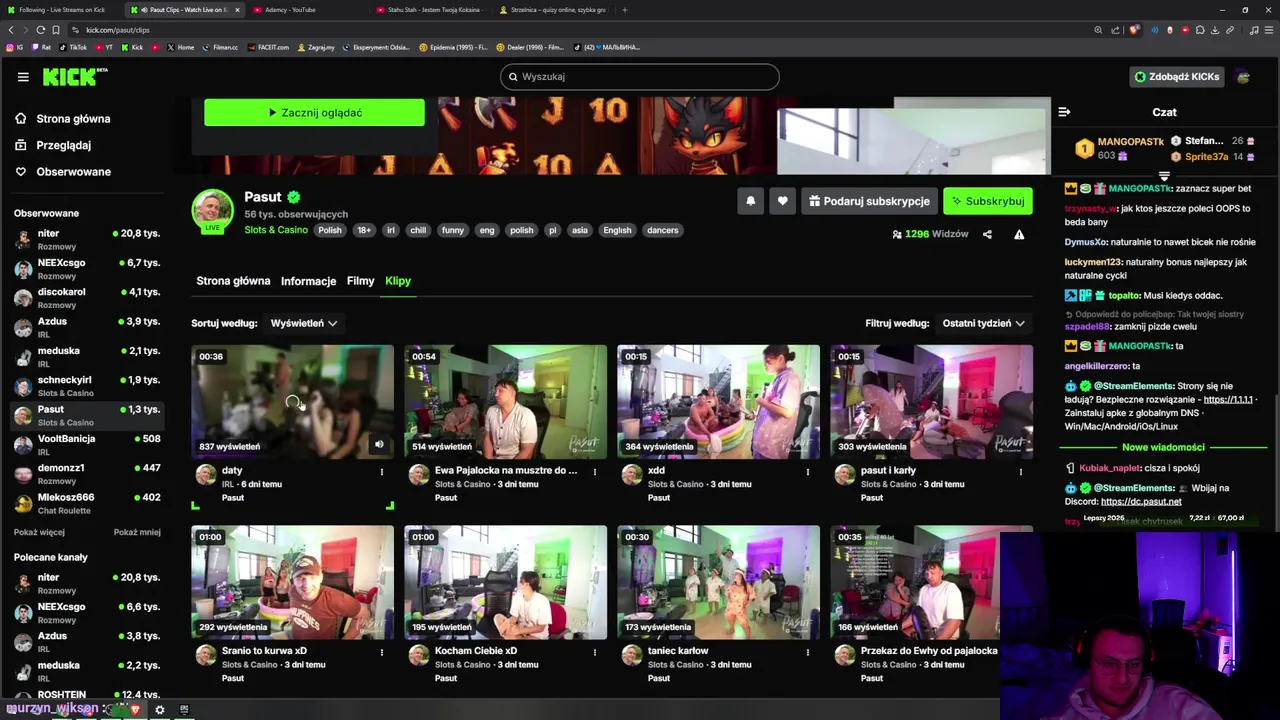Open options for the 'pasut i karły' clip
This screenshot has height=720, width=1280.
coord(1021,471)
